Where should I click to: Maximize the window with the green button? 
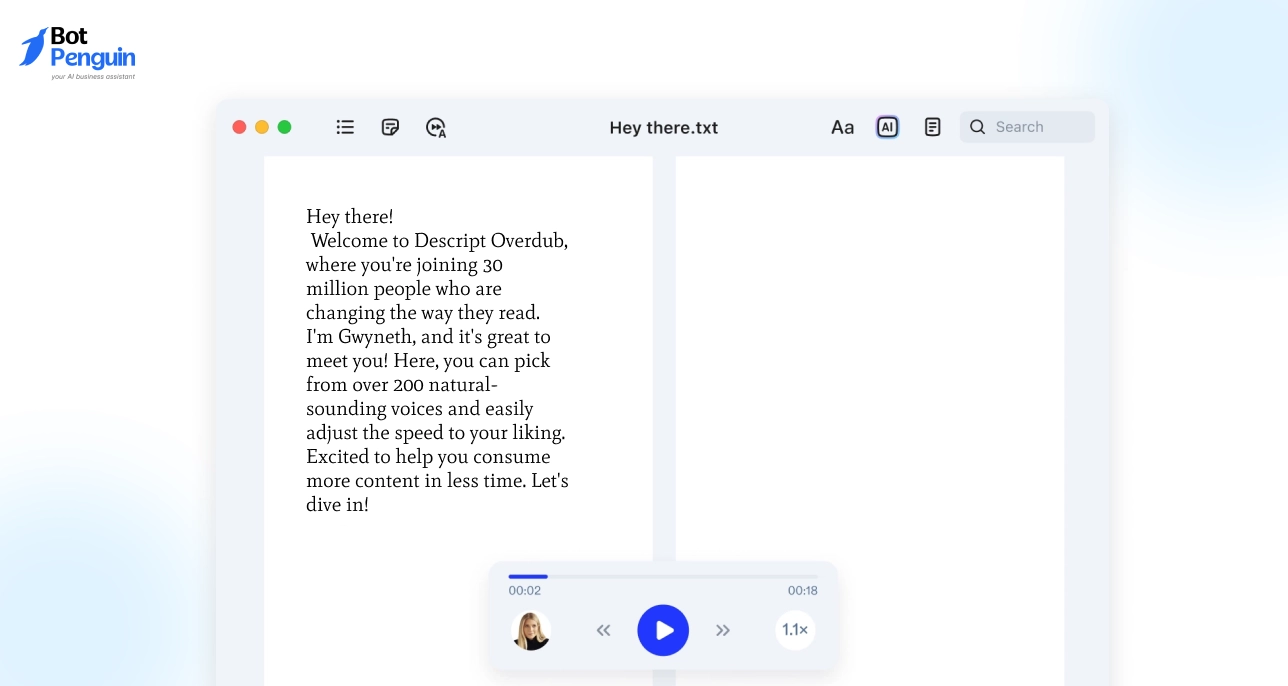click(284, 127)
